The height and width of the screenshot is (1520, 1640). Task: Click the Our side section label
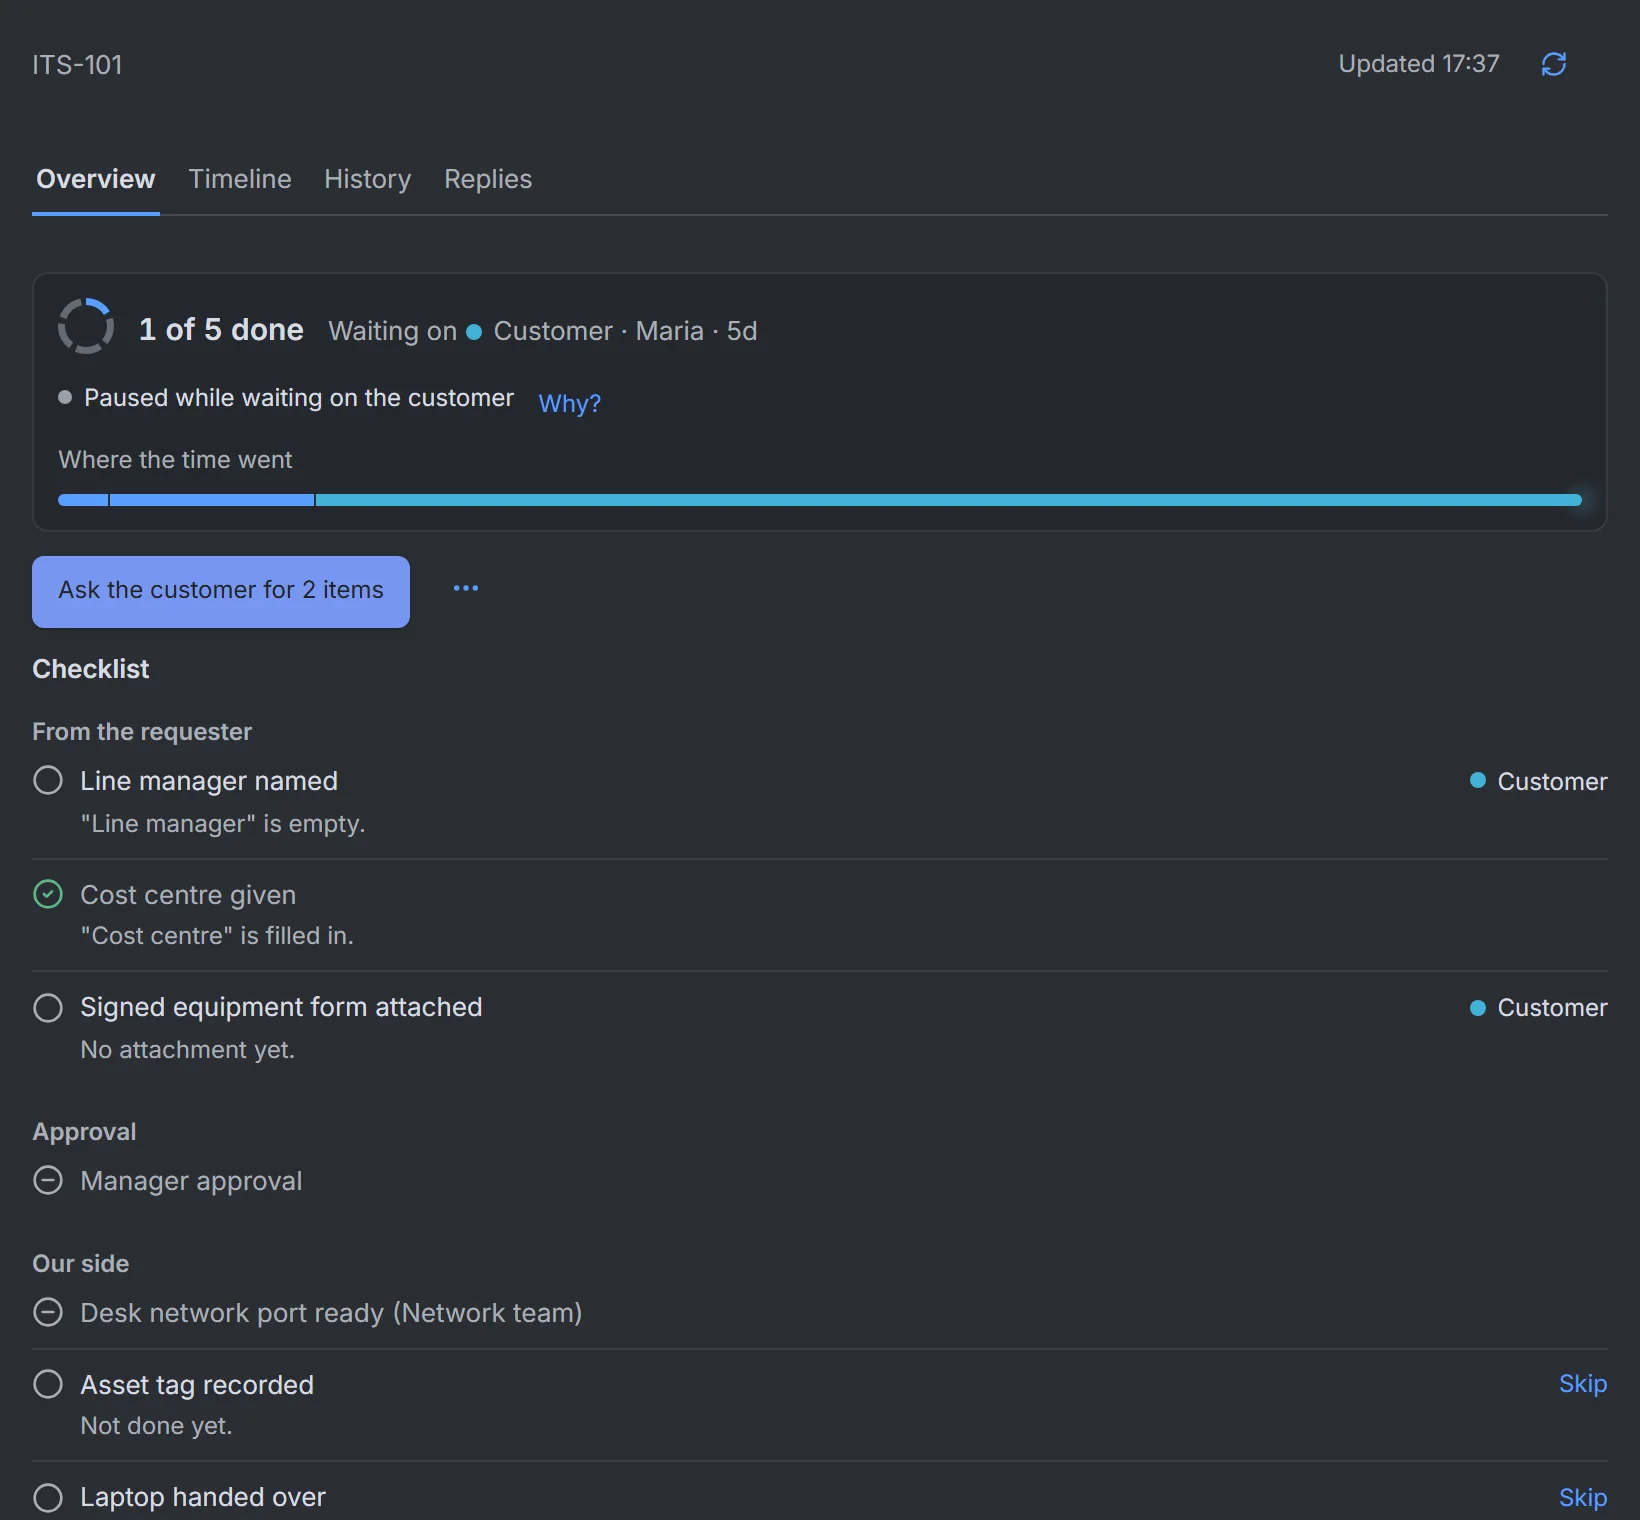click(x=81, y=1264)
